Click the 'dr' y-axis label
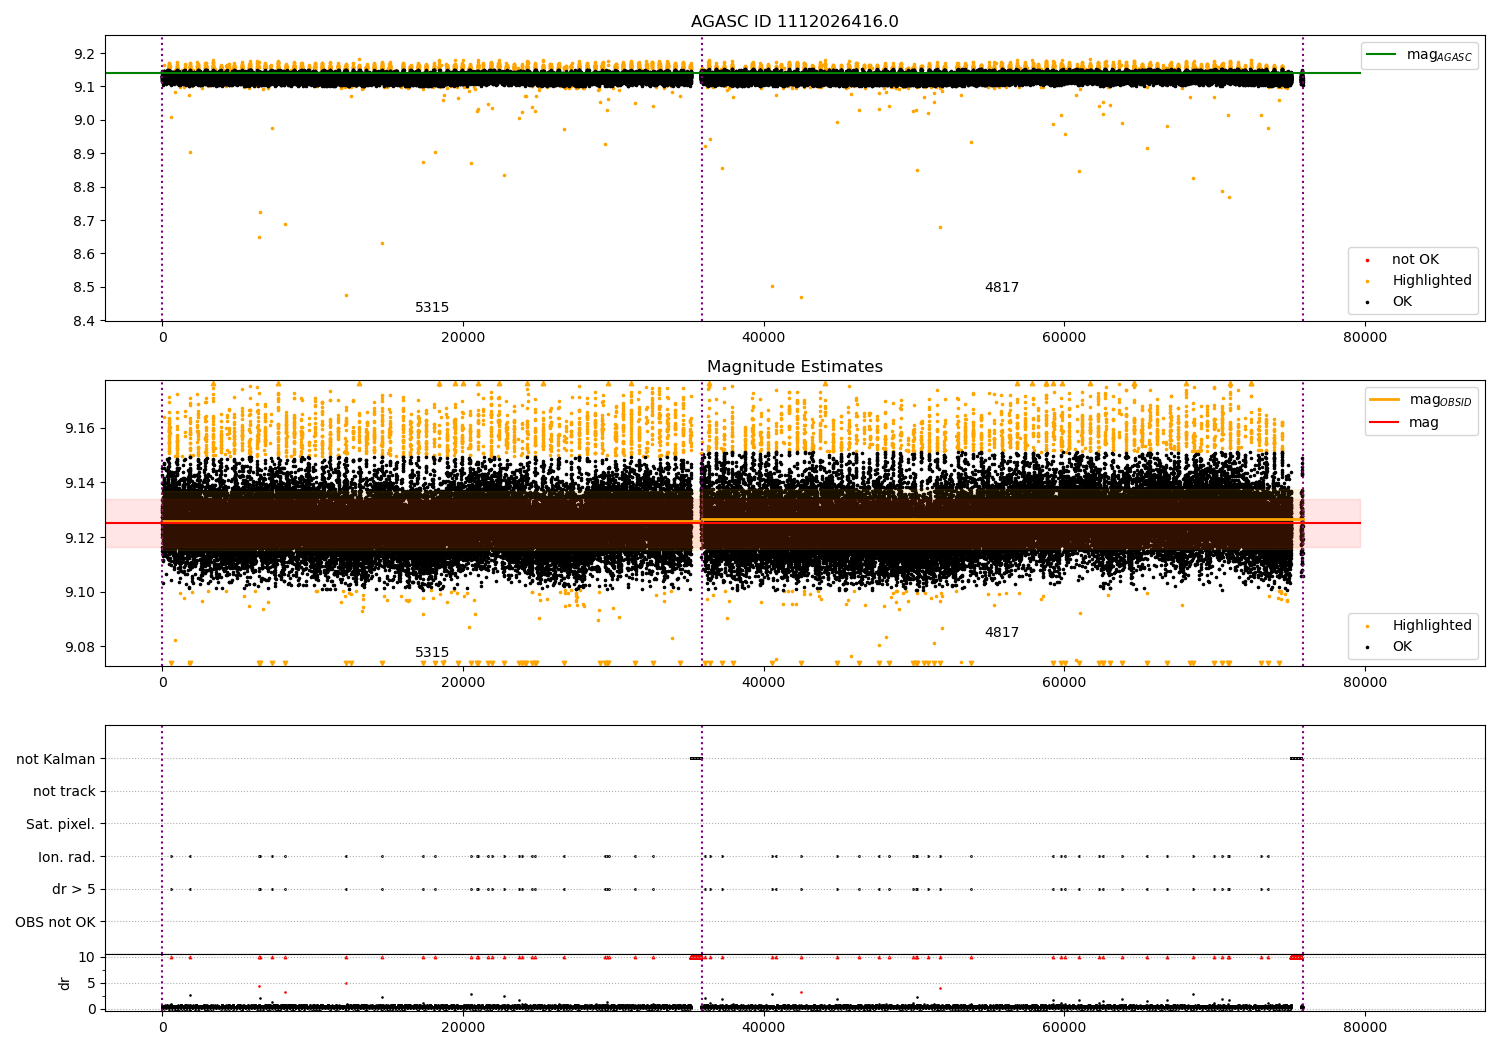Screen dimensions: 1500x1050 point(65,983)
